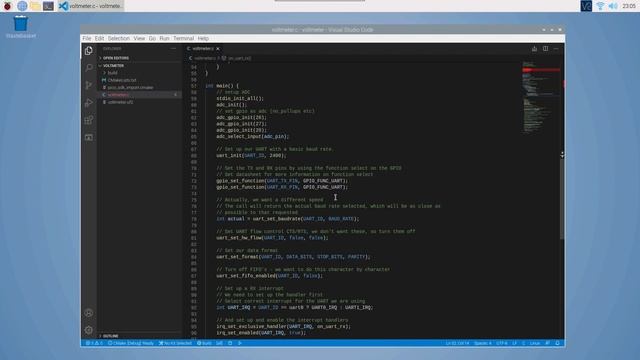Open the Wi-Fi network tray icon
Viewport: 640px width, 360px height.
(x=600, y=6)
